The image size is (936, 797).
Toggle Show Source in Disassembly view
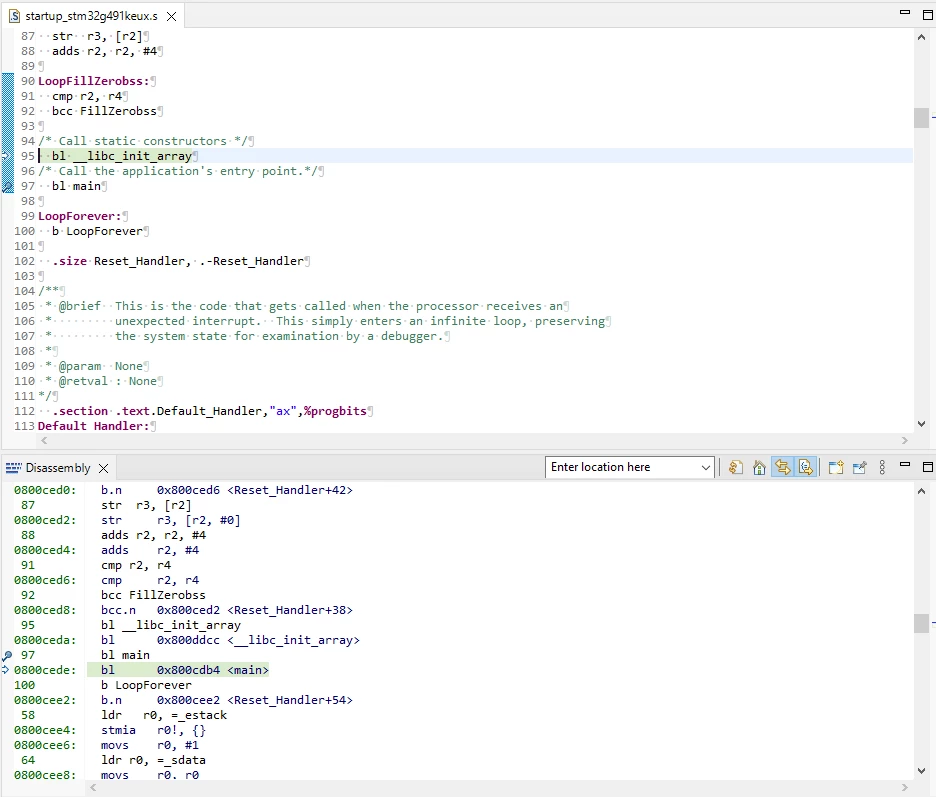[x=805, y=467]
